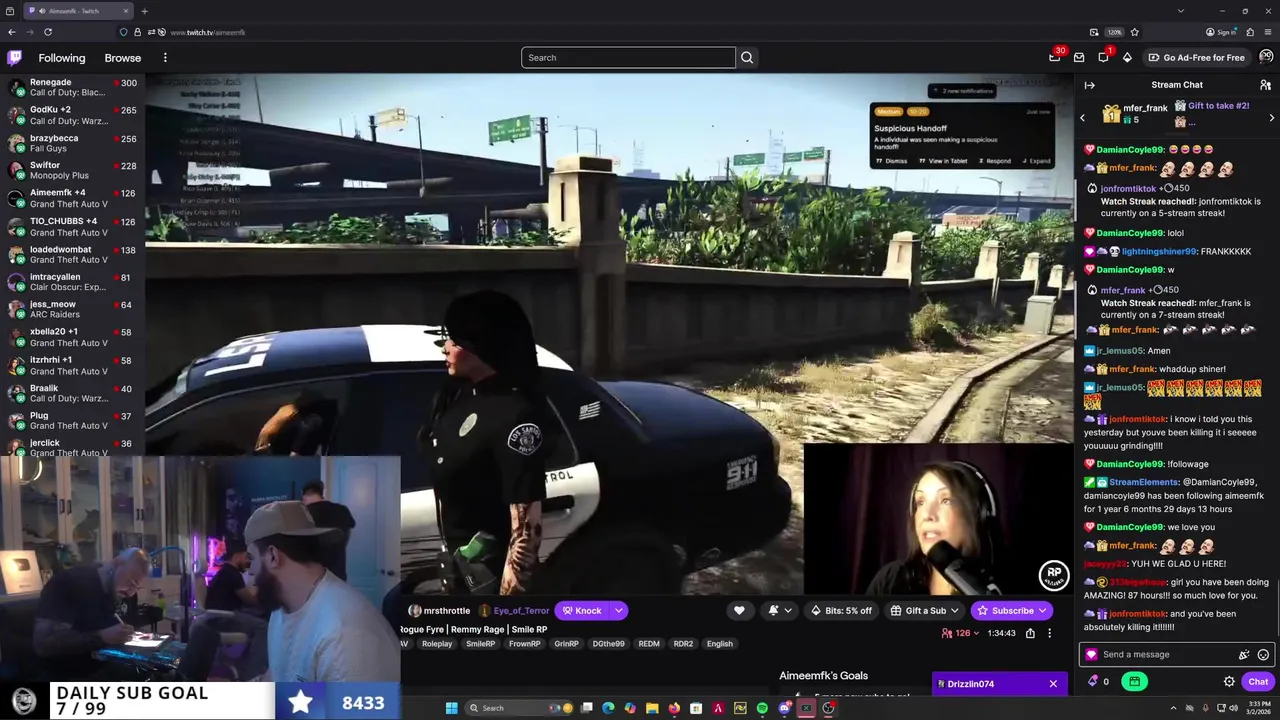Open the emote picker smiley in chat

tap(1263, 655)
